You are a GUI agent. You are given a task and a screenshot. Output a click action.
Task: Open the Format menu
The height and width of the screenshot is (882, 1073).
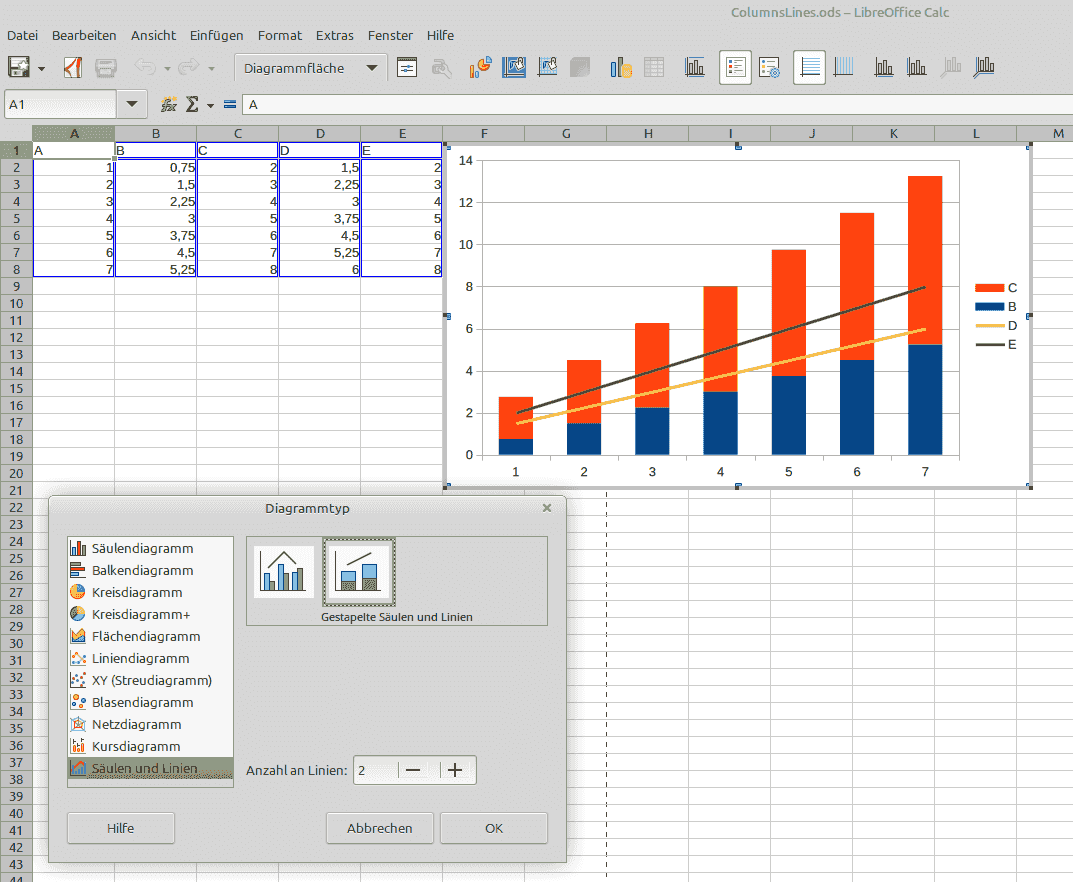coord(280,35)
